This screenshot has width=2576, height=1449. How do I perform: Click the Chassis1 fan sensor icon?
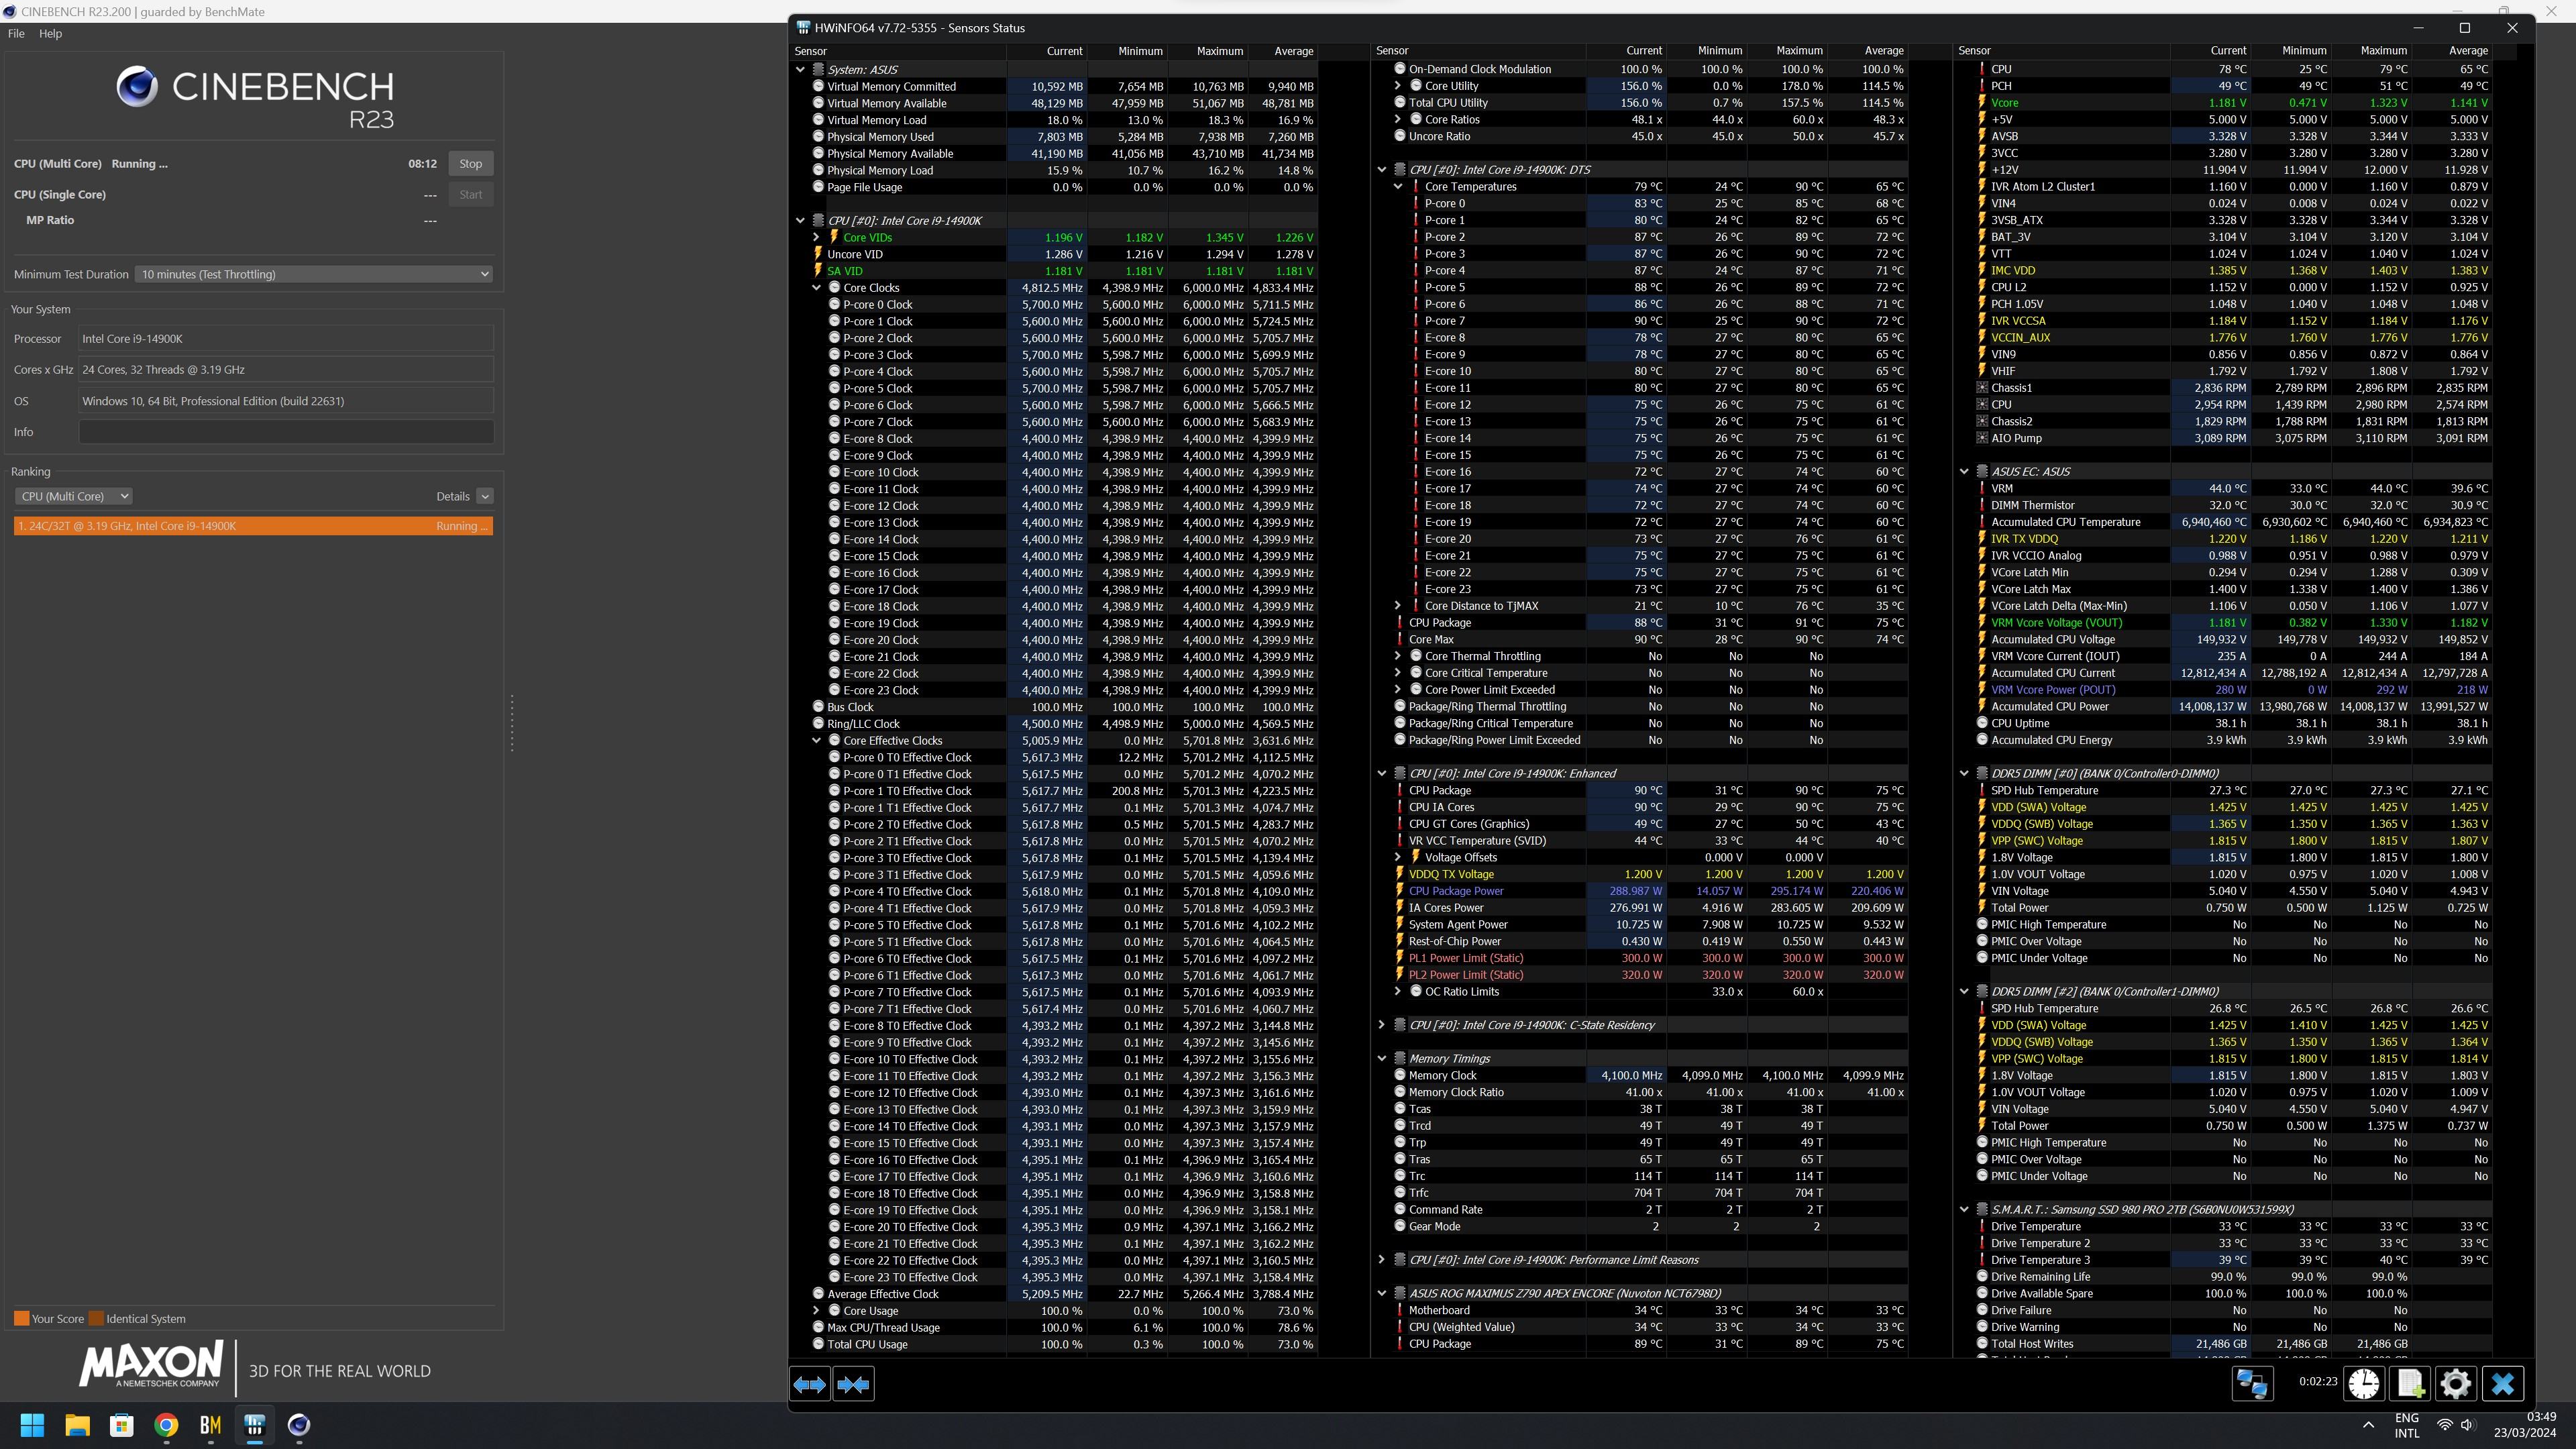[x=1982, y=388]
